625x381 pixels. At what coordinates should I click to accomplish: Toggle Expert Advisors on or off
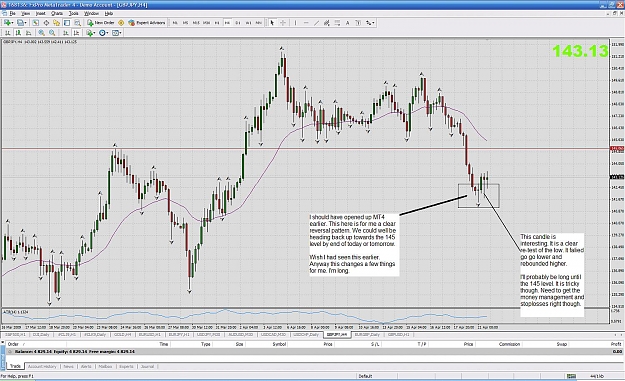[146, 23]
